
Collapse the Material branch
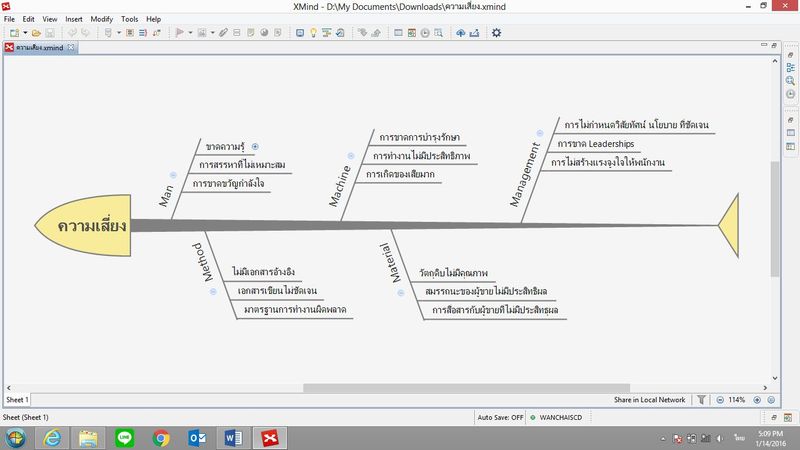(401, 293)
